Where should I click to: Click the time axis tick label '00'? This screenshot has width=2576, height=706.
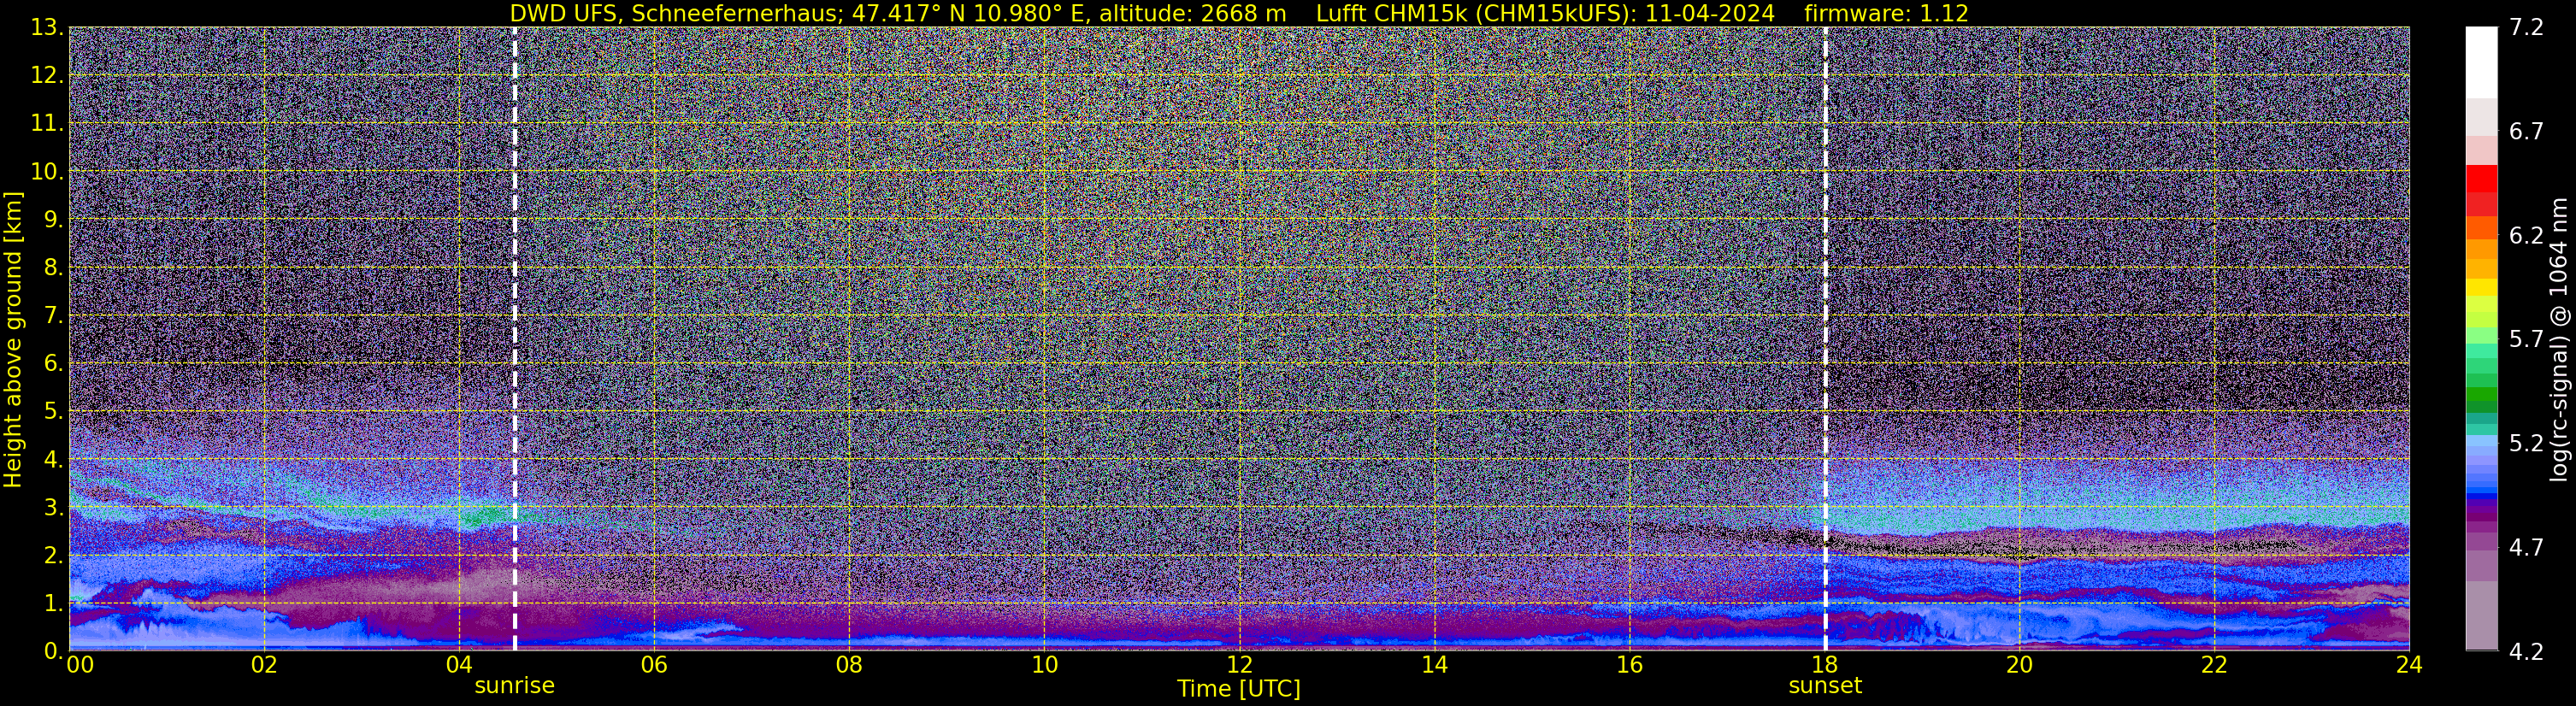click(x=80, y=664)
